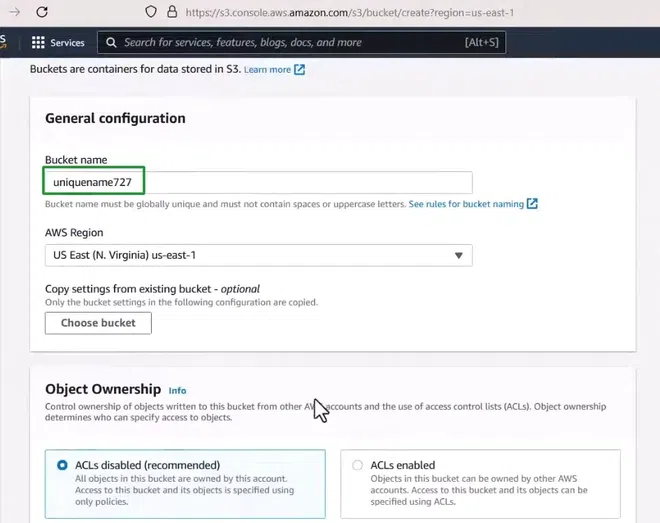The width and height of the screenshot is (660, 523).
Task: Open the Services menu label
Action: coord(67,42)
